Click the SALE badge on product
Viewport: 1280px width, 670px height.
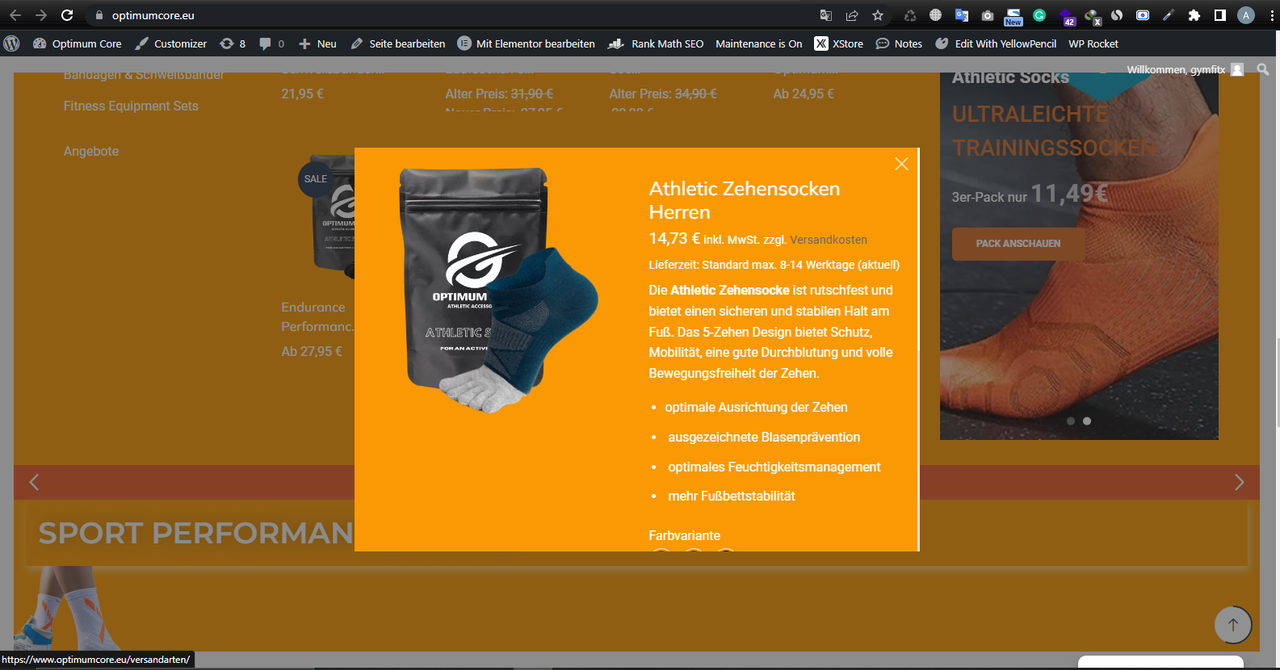click(315, 179)
